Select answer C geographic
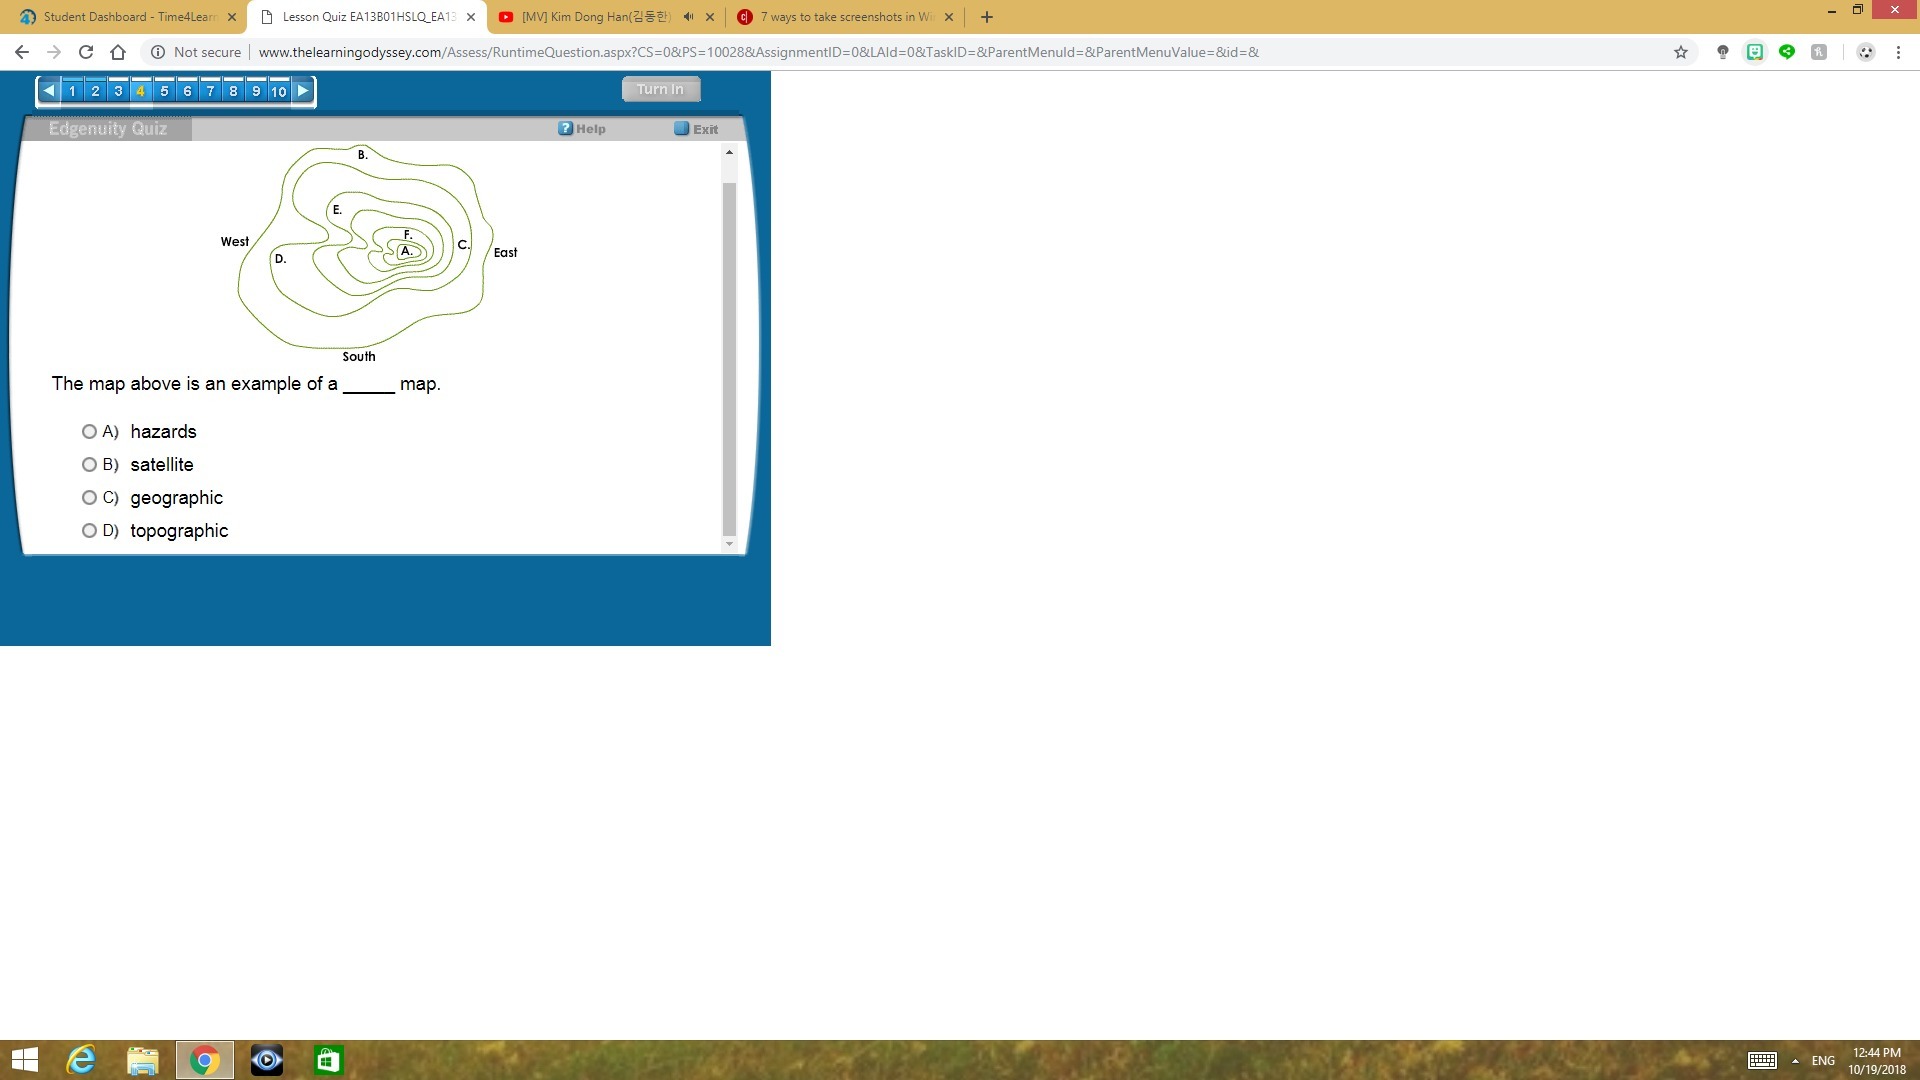The height and width of the screenshot is (1080, 1920). pos(89,498)
